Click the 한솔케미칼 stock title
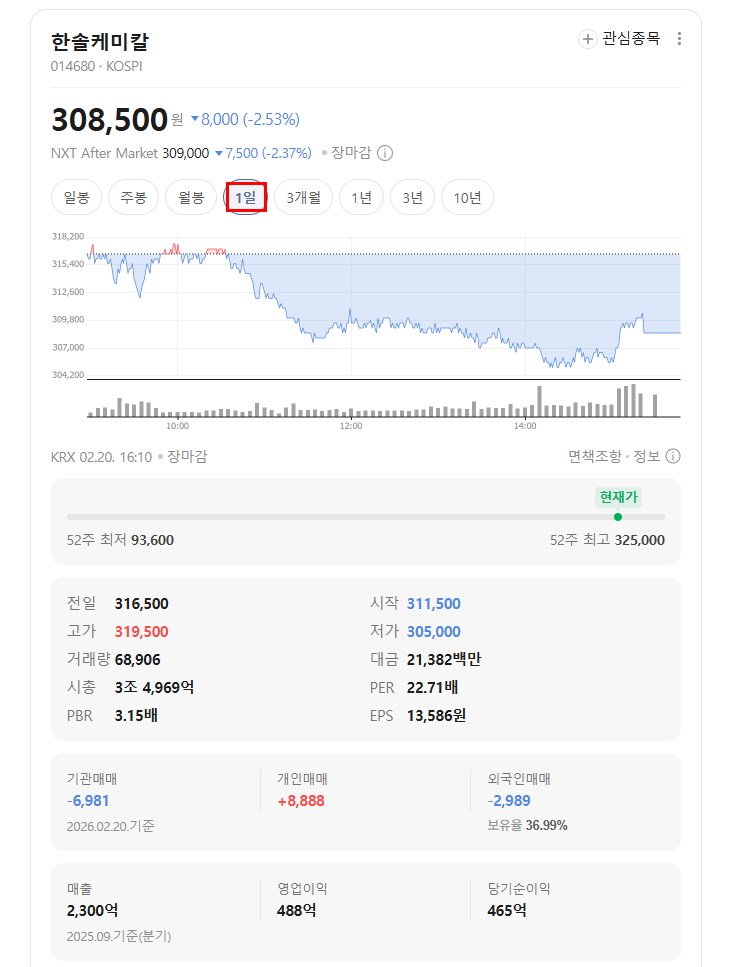The image size is (736, 967). [100, 42]
